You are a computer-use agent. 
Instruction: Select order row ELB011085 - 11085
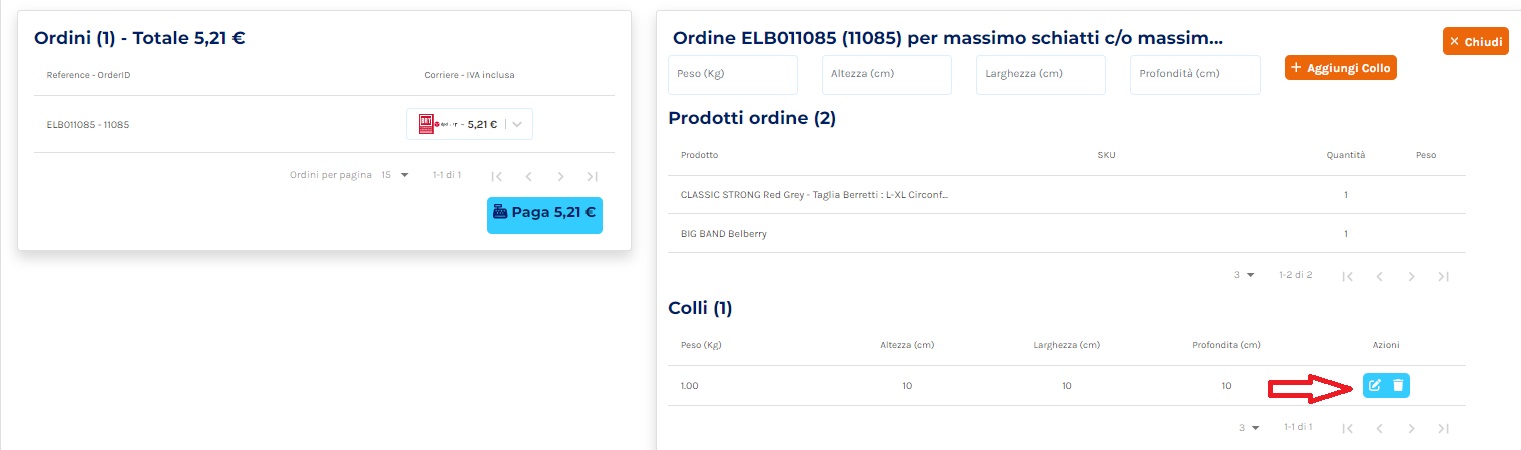(324, 125)
